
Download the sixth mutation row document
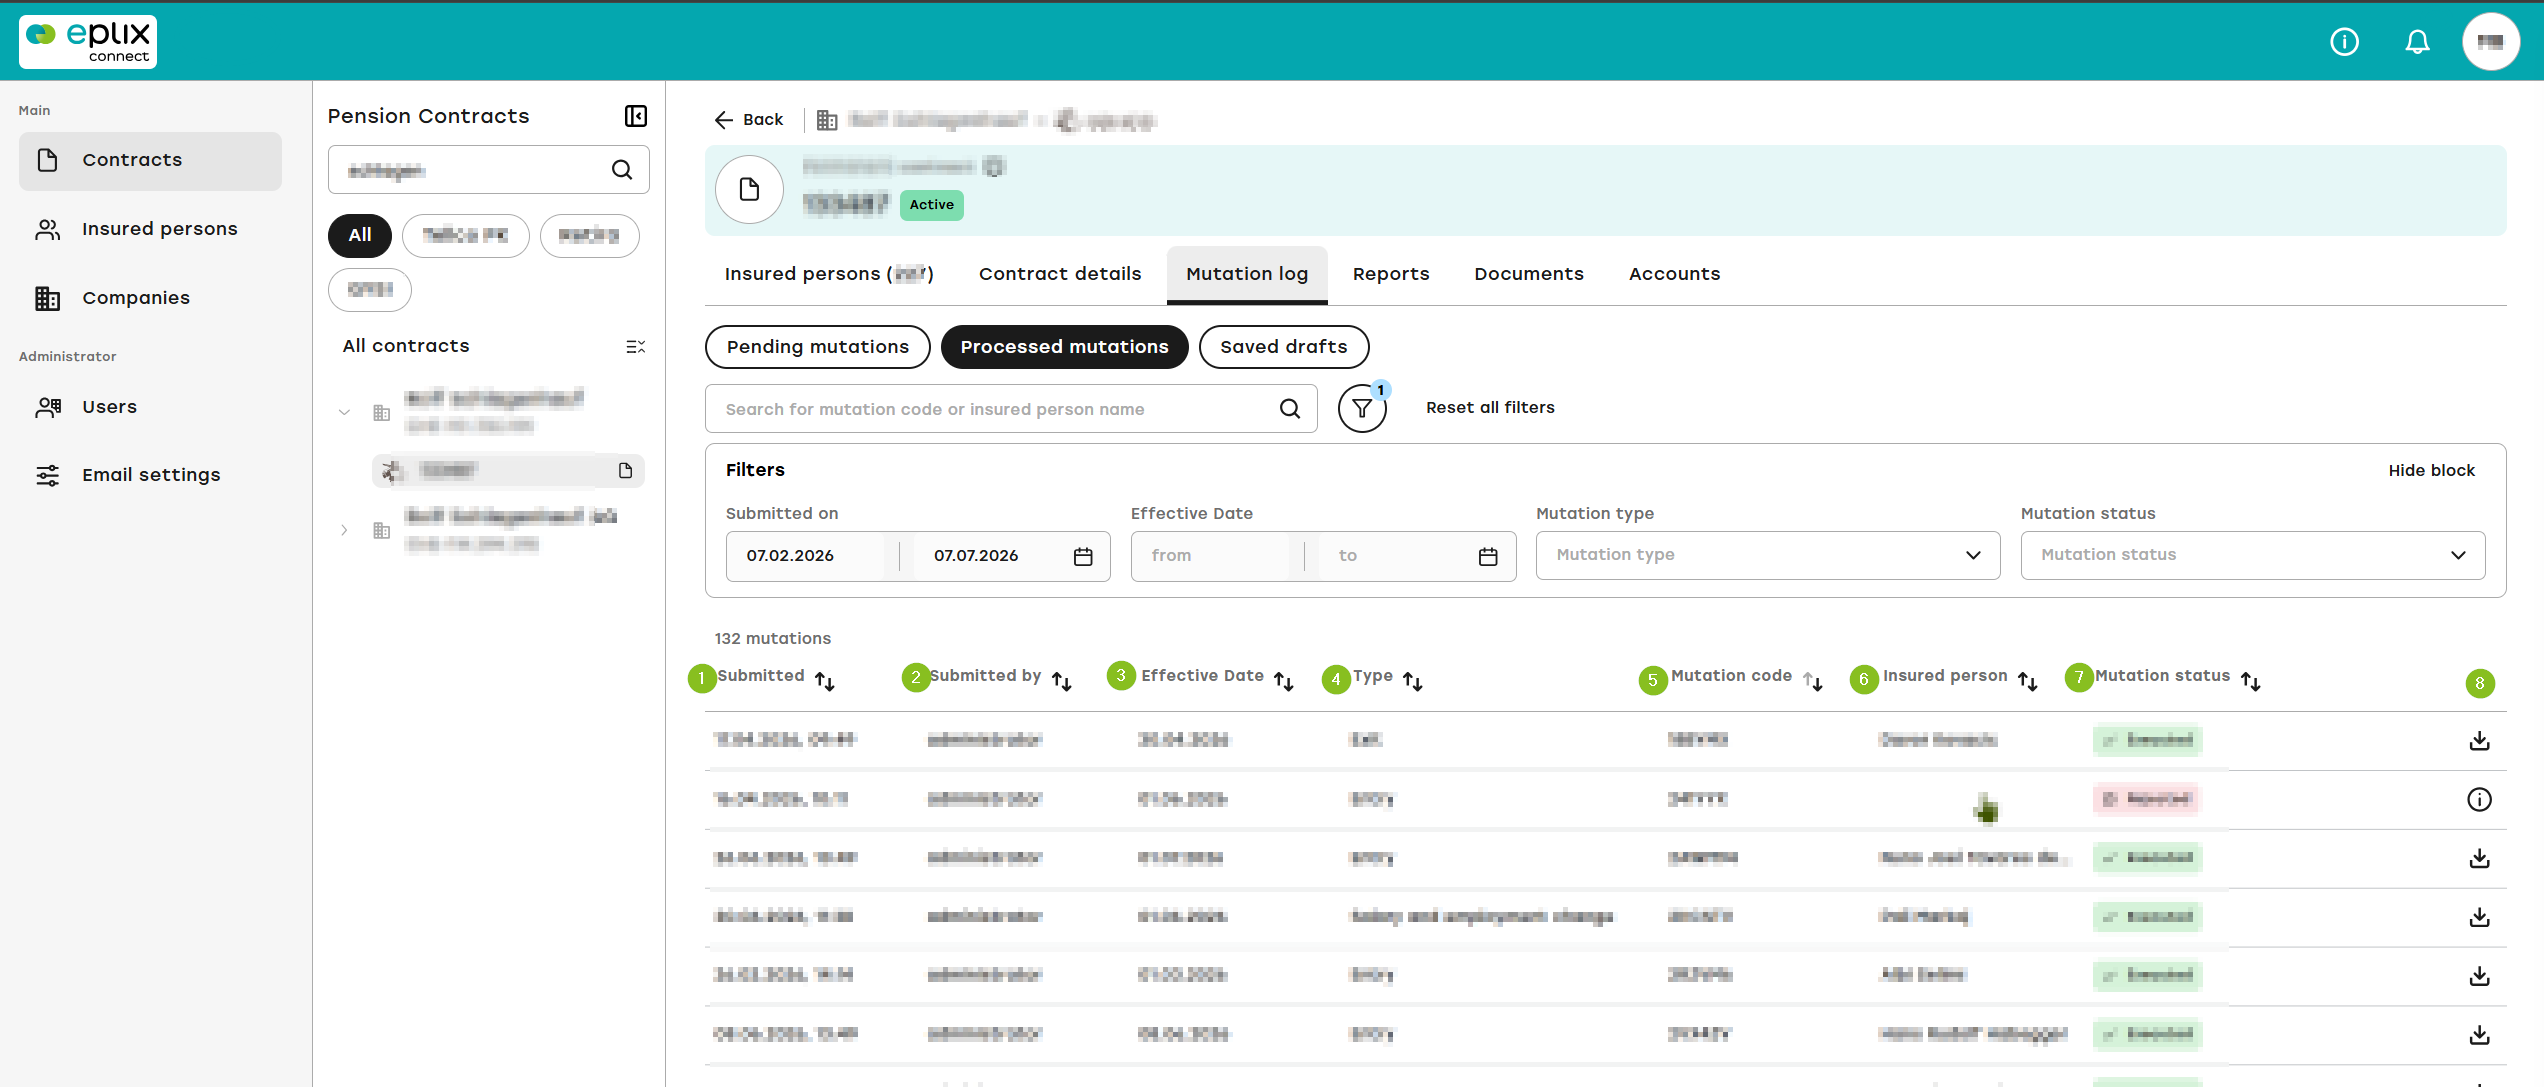(x=2479, y=1035)
